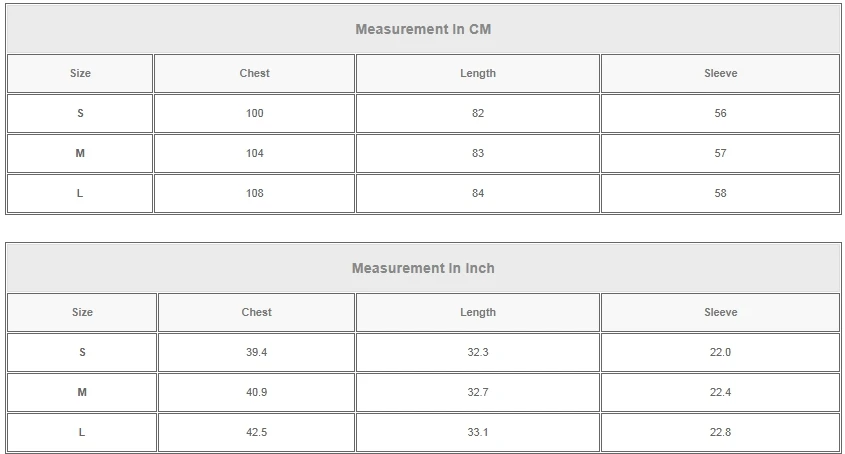
Task: Click the Sleeve header in CM table
Action: coord(720,74)
